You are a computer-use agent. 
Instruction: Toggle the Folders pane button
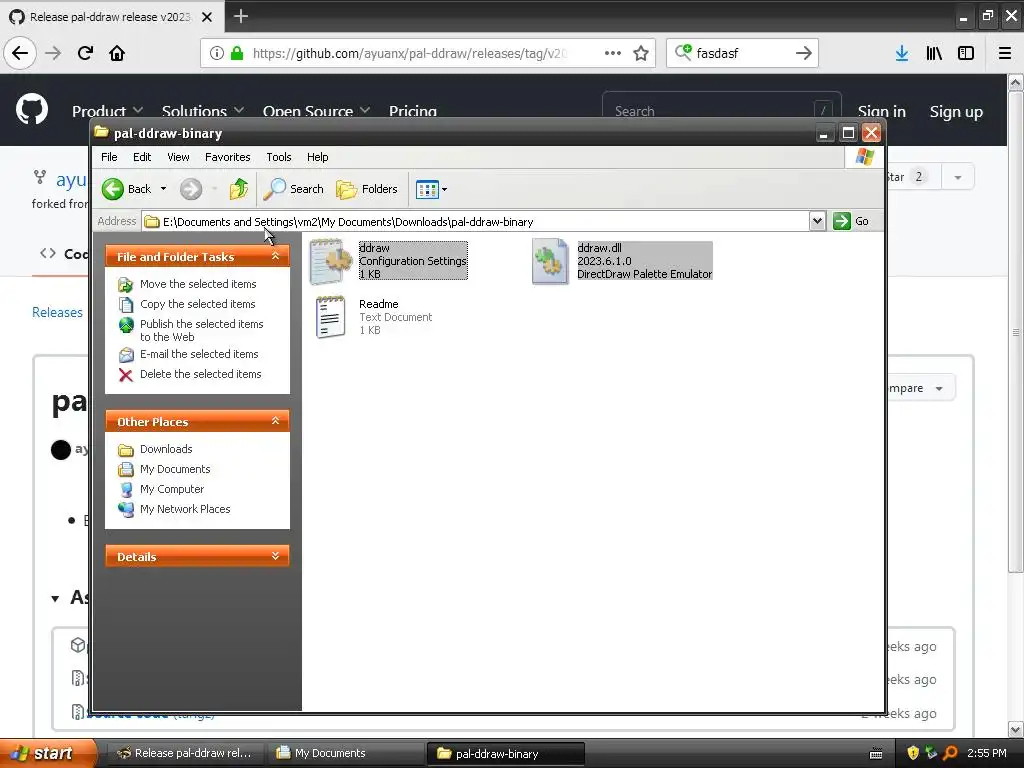[x=366, y=189]
